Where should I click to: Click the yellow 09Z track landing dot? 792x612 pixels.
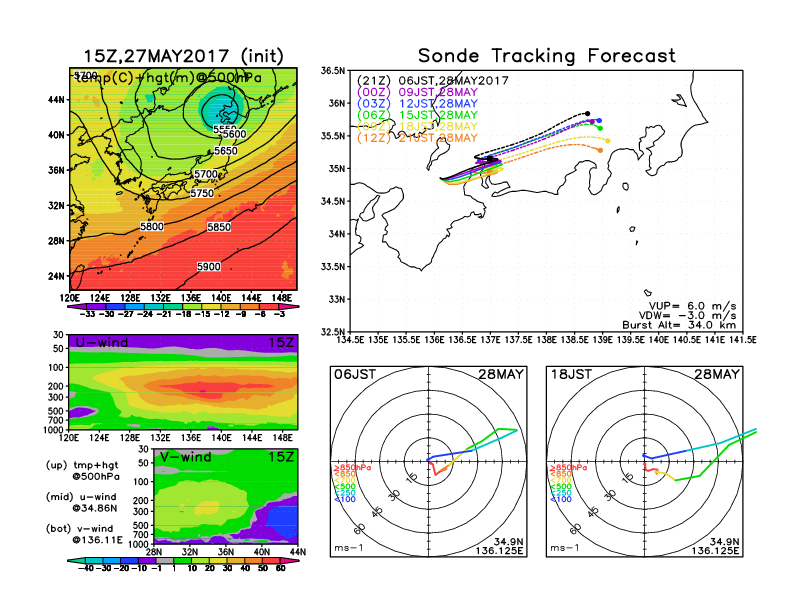click(x=608, y=141)
